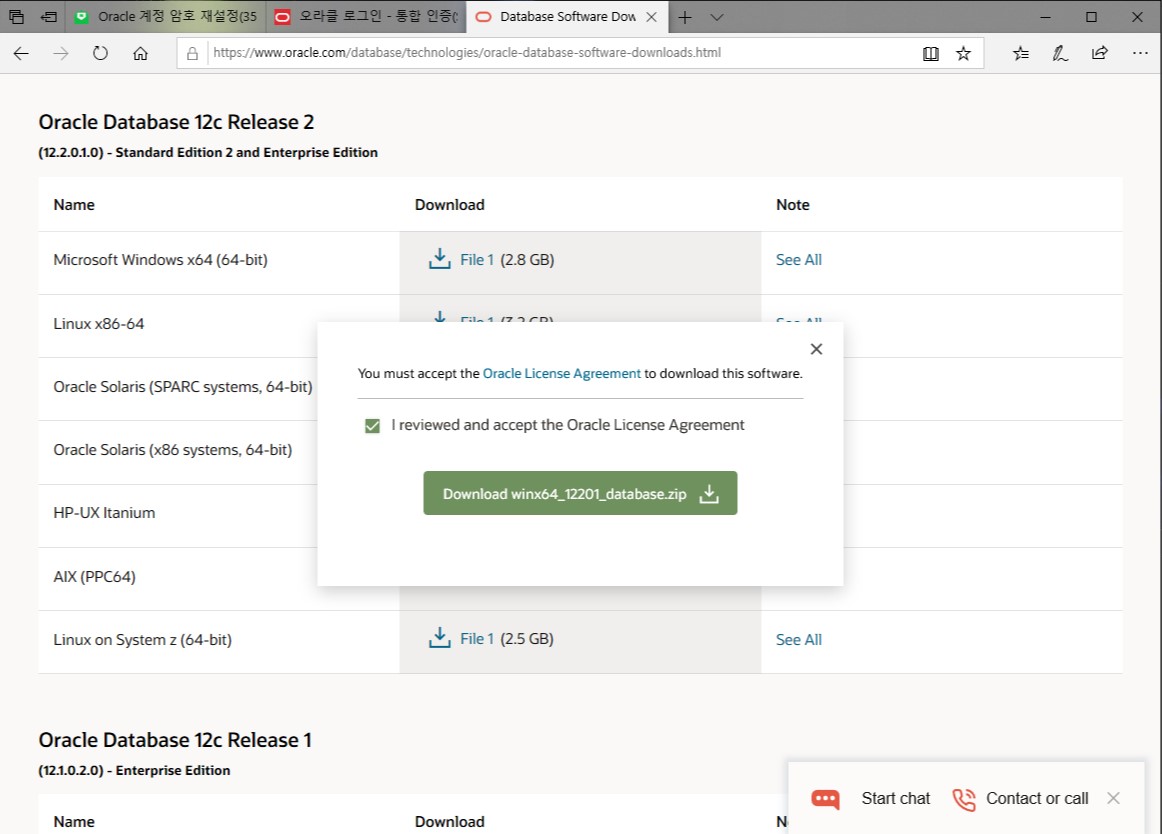
Task: Click the Oracle Database 12c Release 2 heading
Action: pos(176,122)
